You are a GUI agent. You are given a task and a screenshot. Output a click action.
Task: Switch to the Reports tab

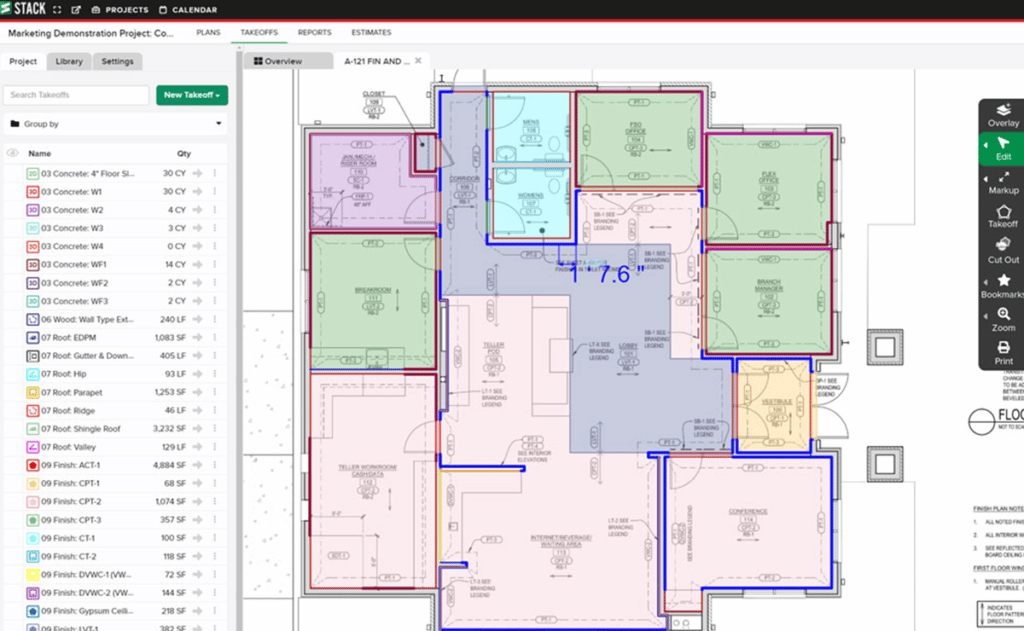click(314, 32)
